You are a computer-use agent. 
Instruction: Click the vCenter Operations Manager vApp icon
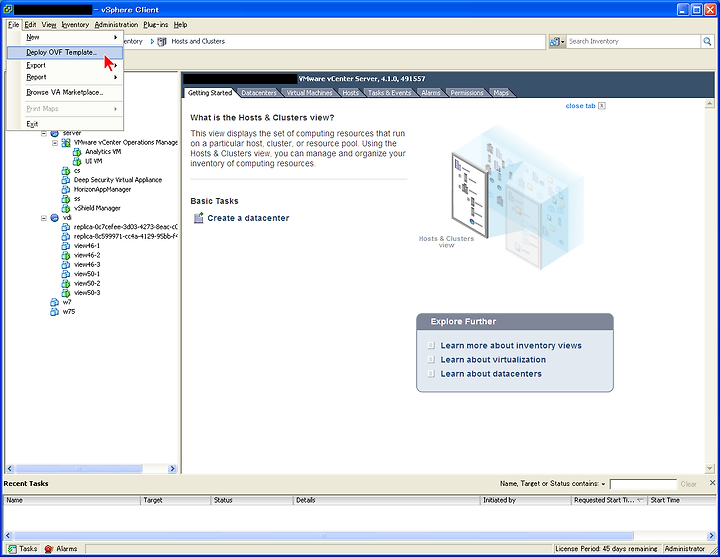(66, 143)
